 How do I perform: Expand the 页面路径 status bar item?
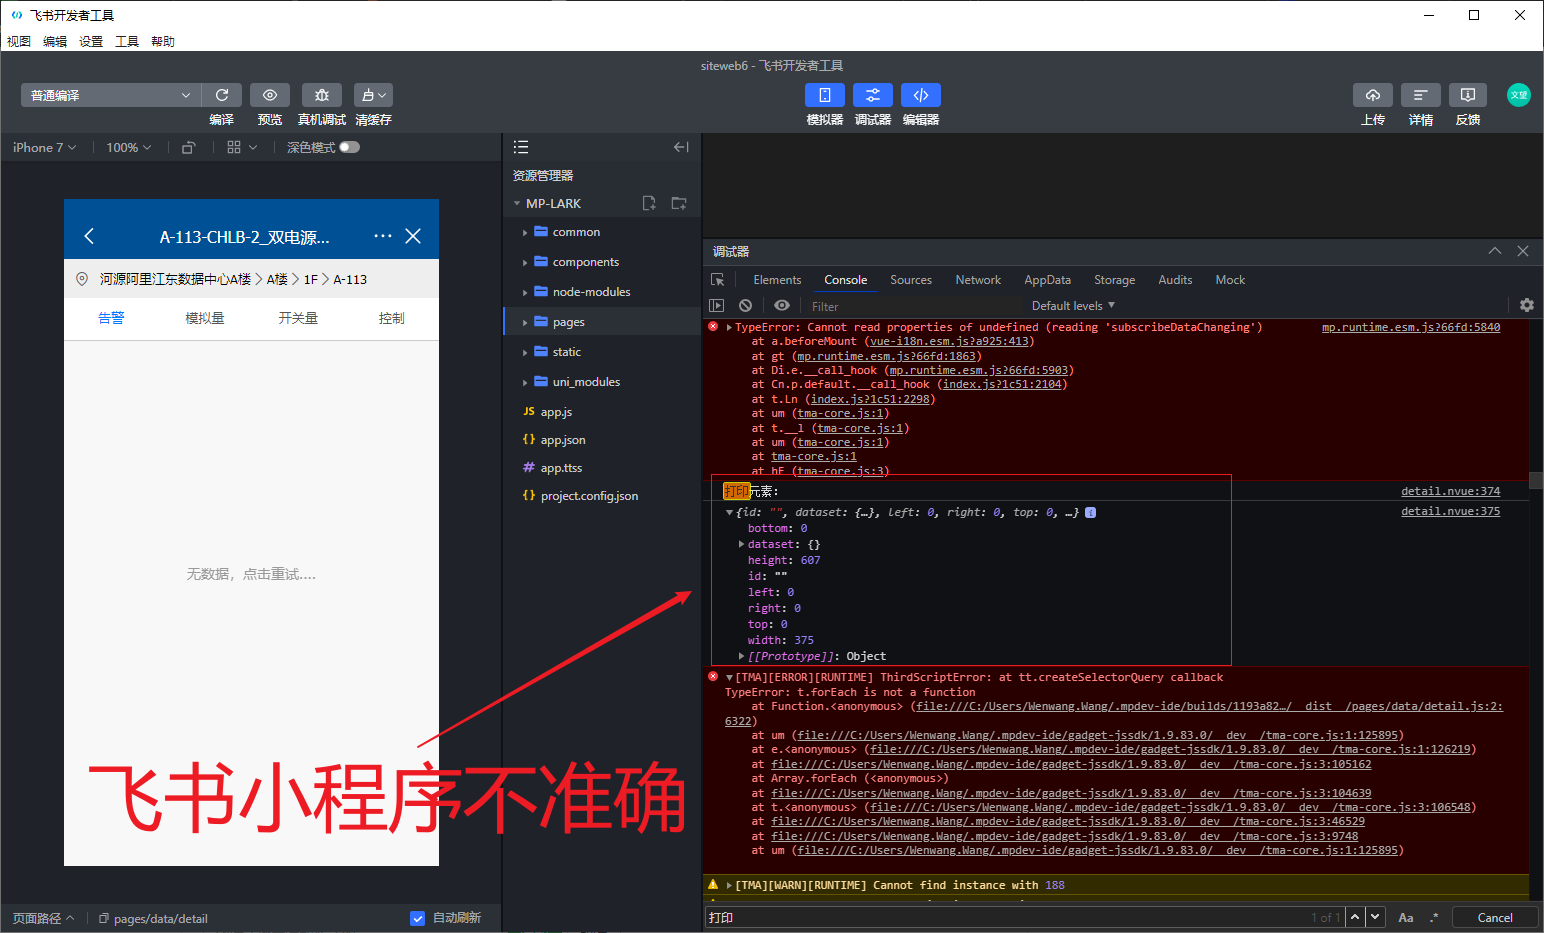[x=43, y=918]
